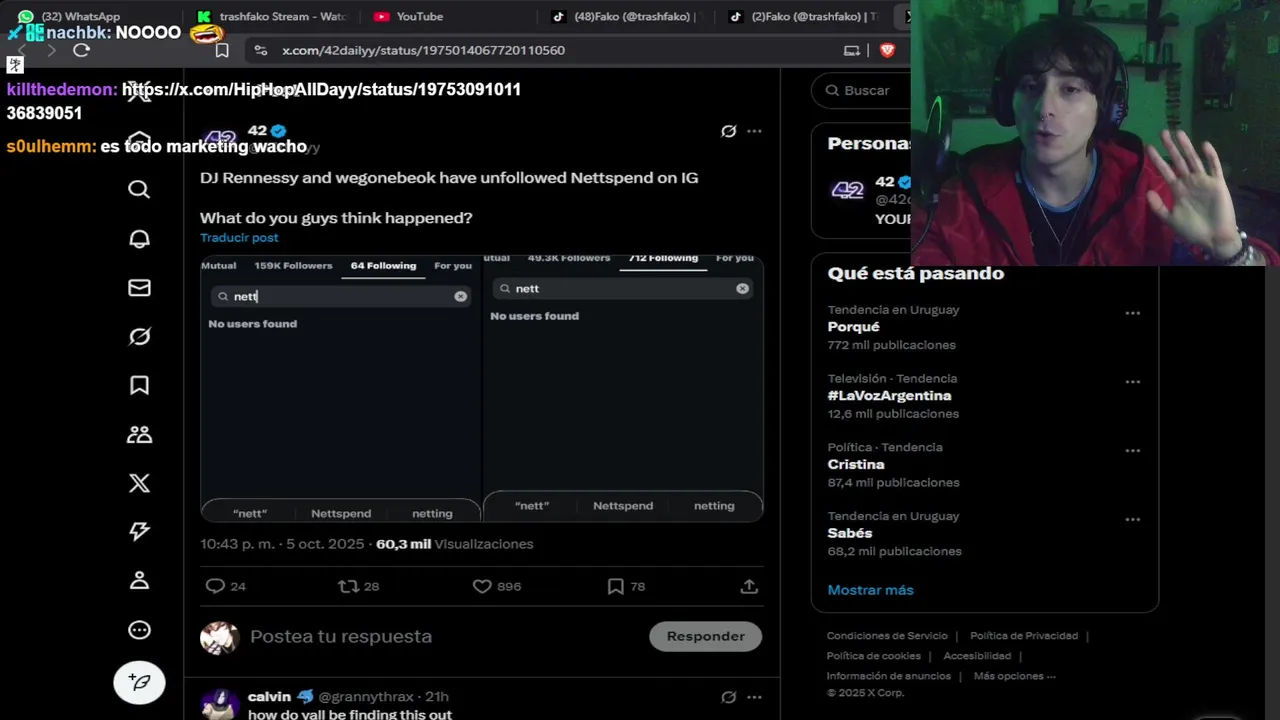Screen dimensions: 1280x720
Task: Like the post with 896 likes
Action: [x=482, y=586]
